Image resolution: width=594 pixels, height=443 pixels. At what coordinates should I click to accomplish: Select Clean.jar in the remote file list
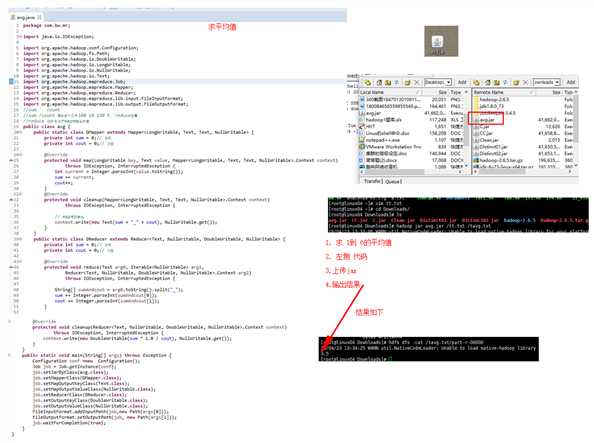tap(489, 140)
